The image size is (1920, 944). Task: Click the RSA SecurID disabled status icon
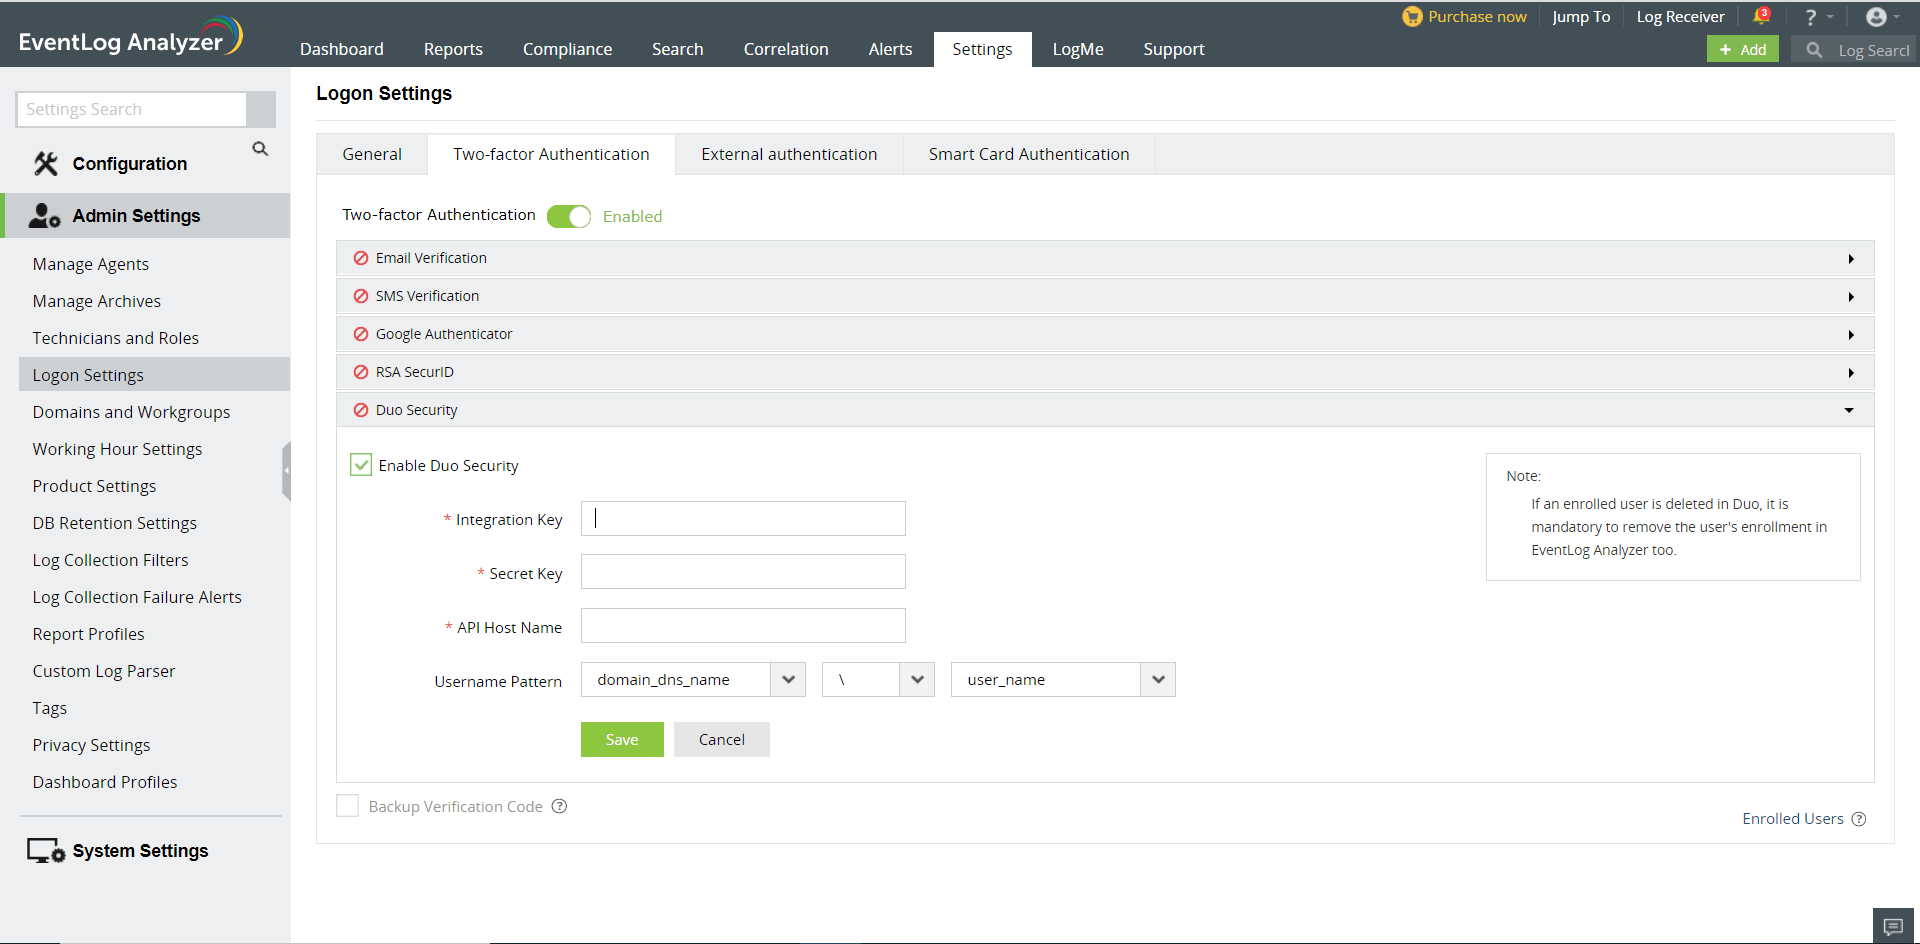pyautogui.click(x=361, y=372)
